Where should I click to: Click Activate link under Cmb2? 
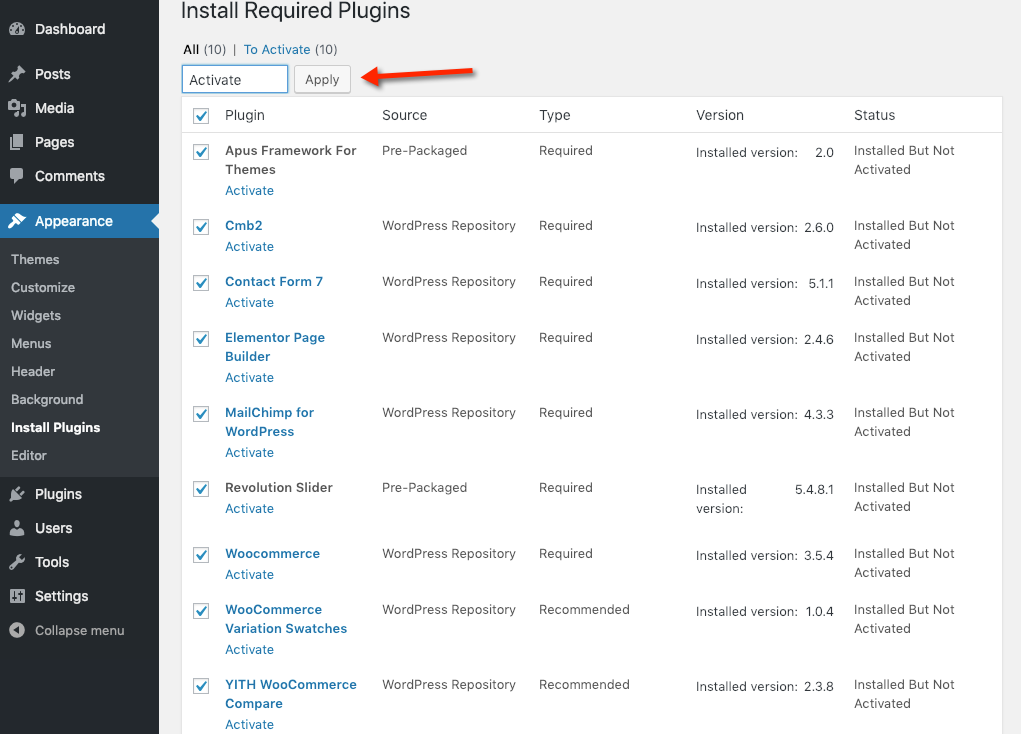[x=249, y=247]
